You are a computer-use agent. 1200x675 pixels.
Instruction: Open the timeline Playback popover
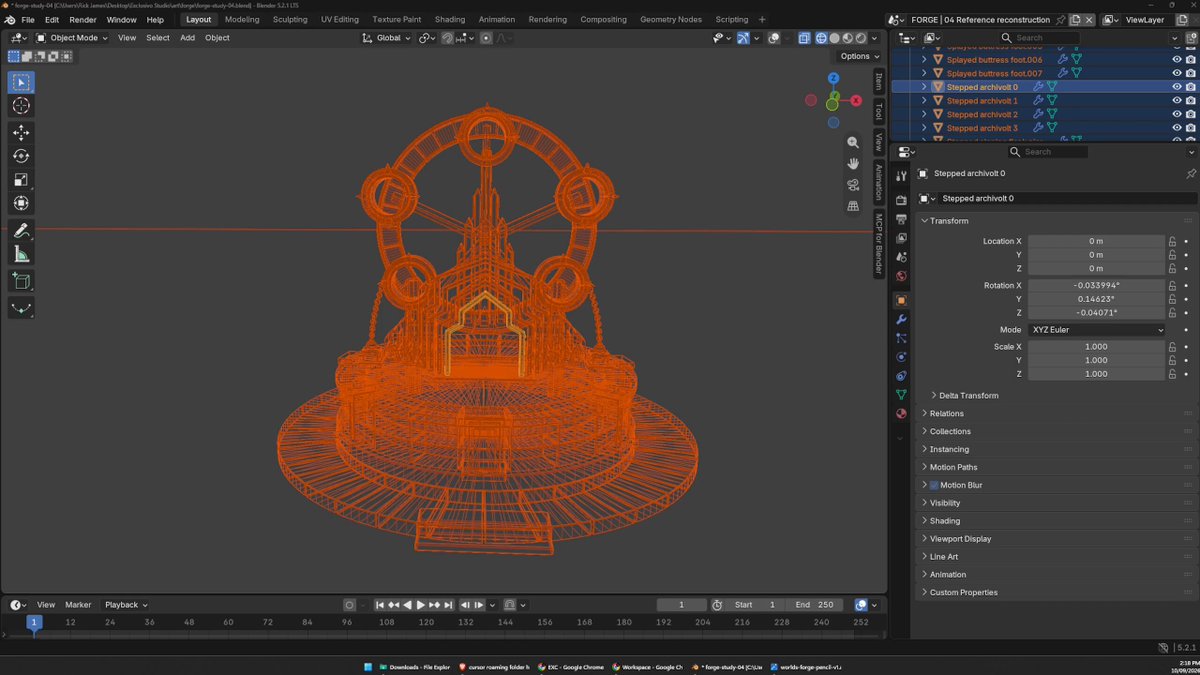[126, 605]
